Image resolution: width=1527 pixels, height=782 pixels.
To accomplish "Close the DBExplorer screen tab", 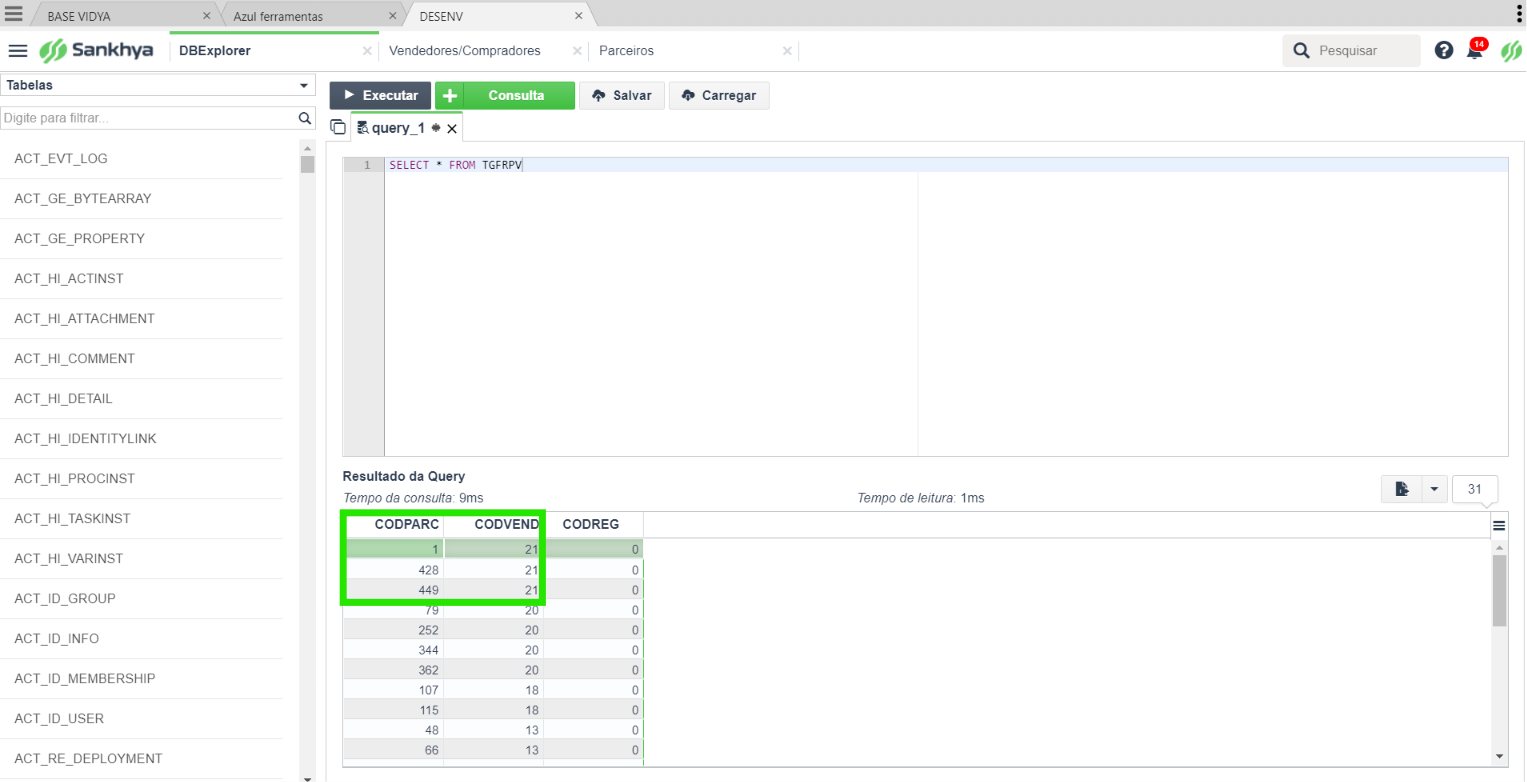I will pos(367,51).
